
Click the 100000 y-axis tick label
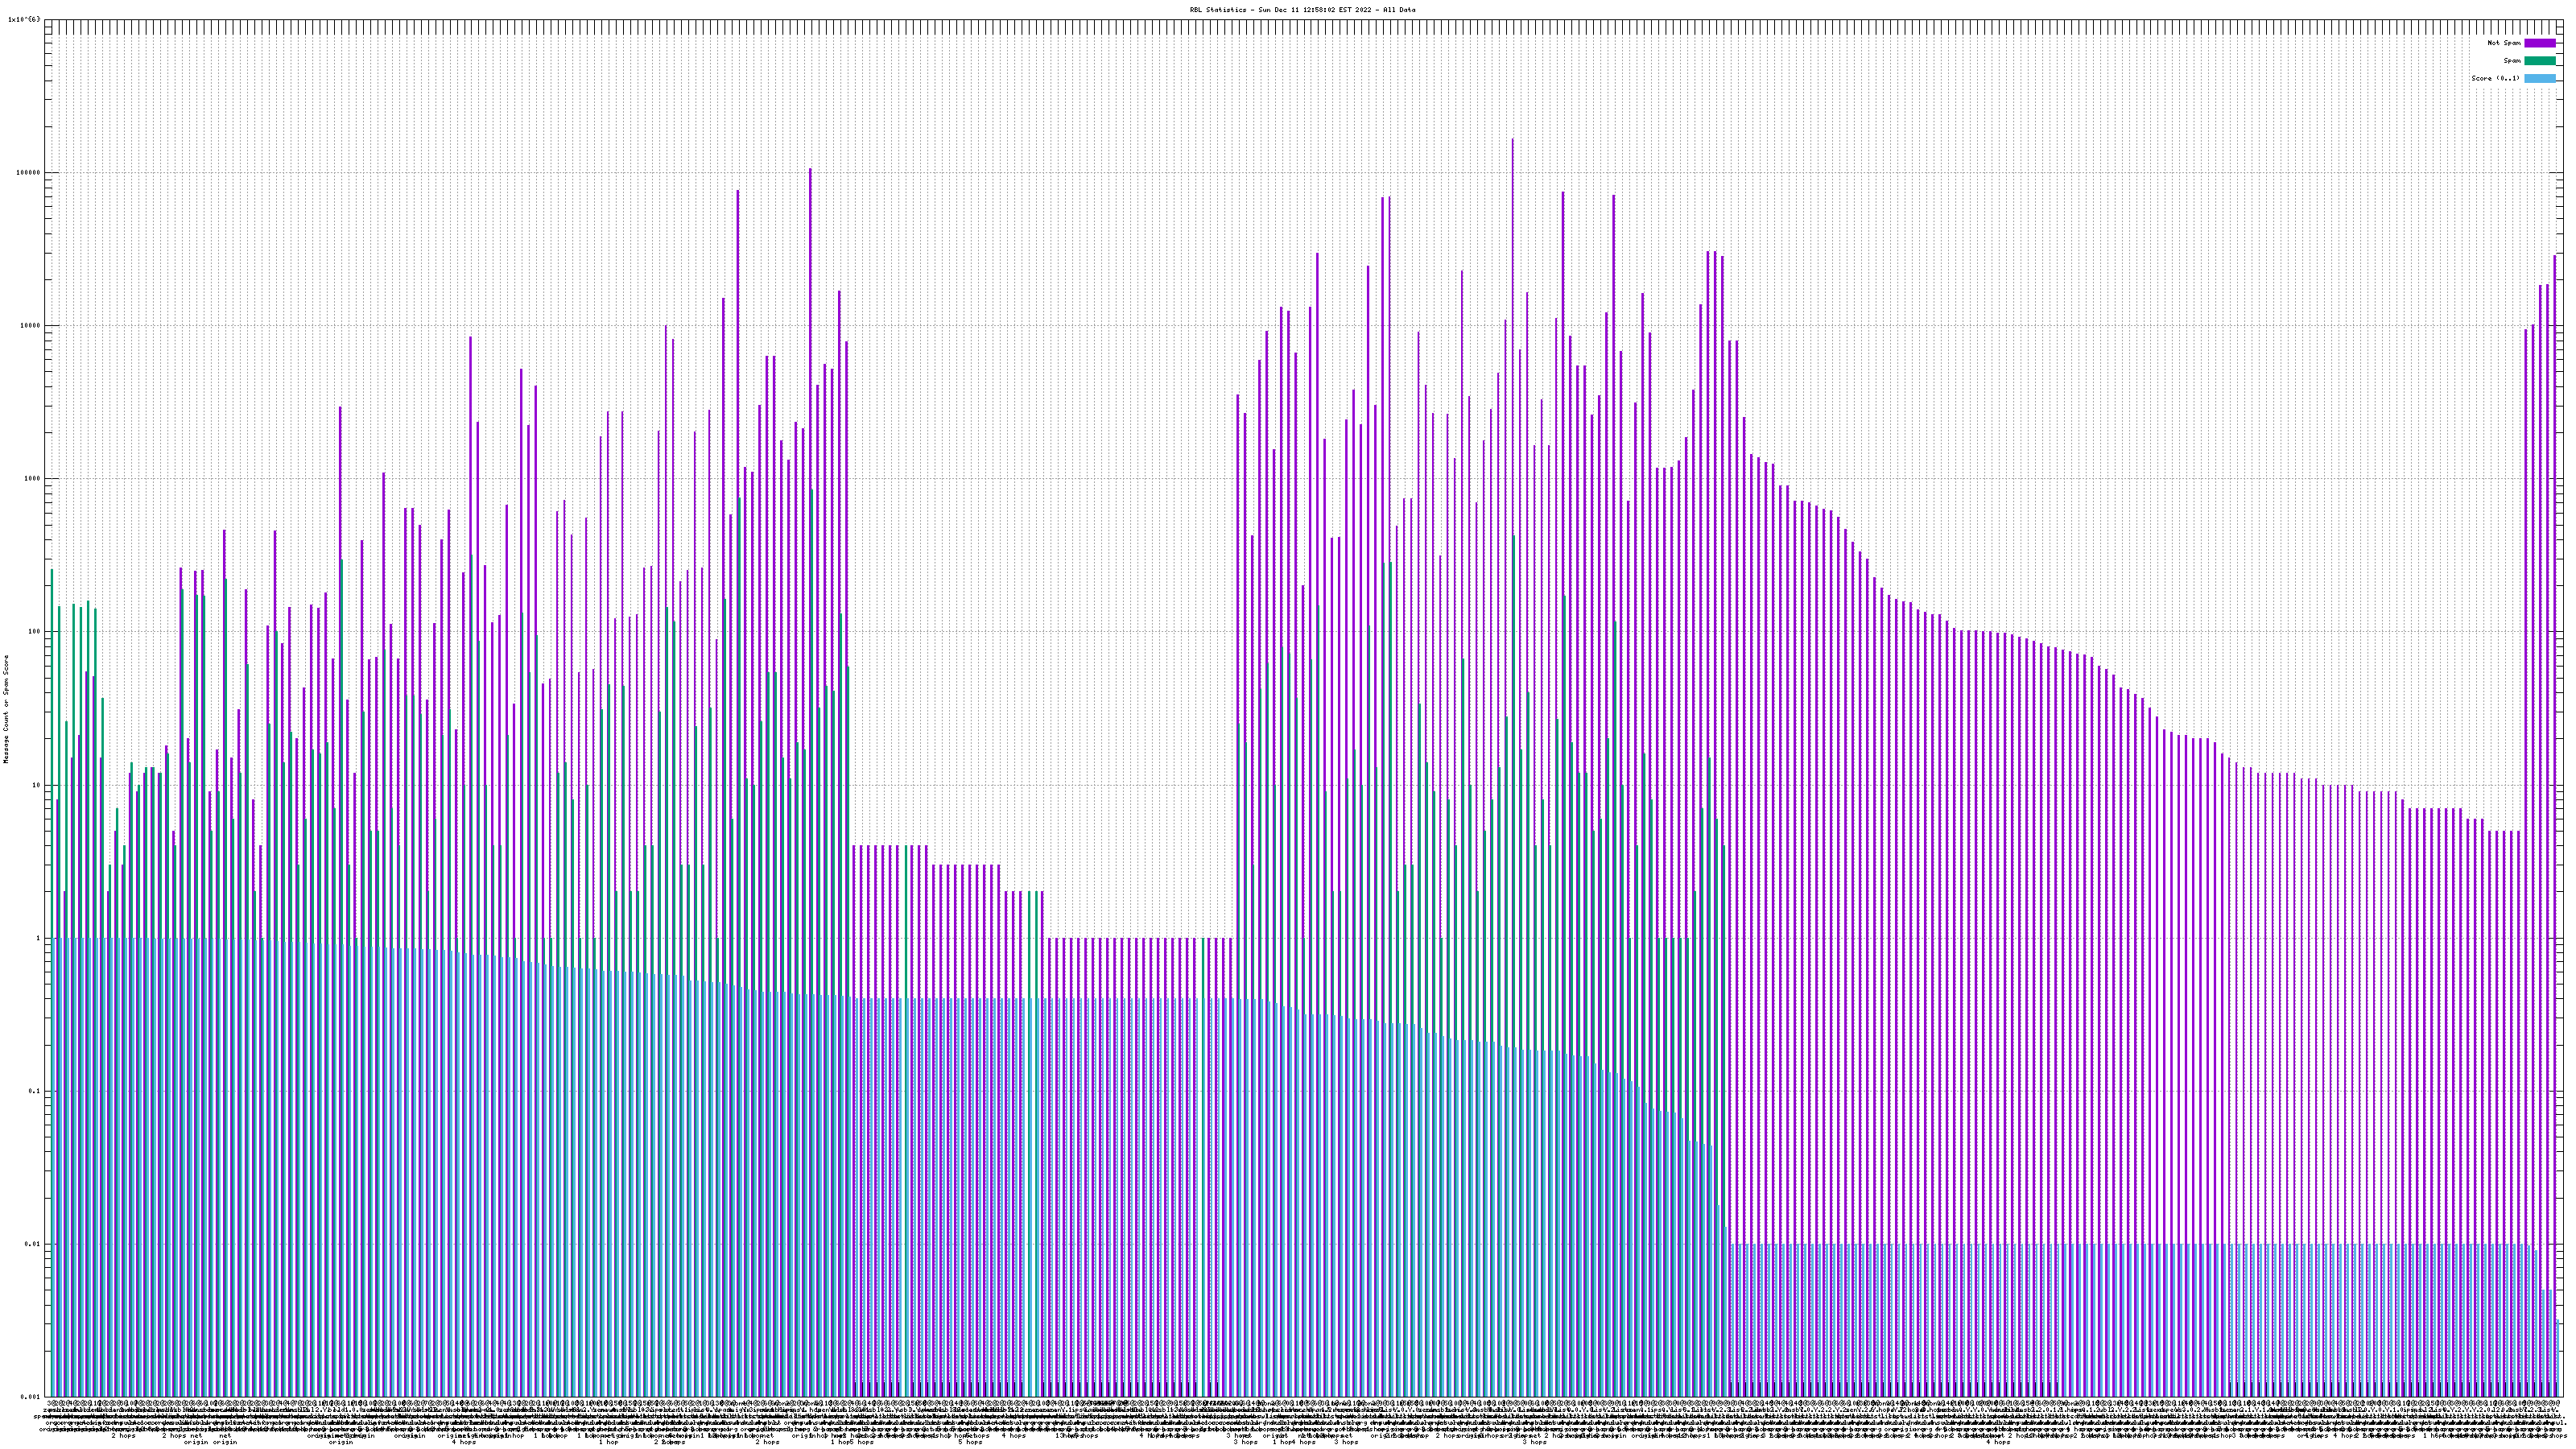tap(30, 172)
